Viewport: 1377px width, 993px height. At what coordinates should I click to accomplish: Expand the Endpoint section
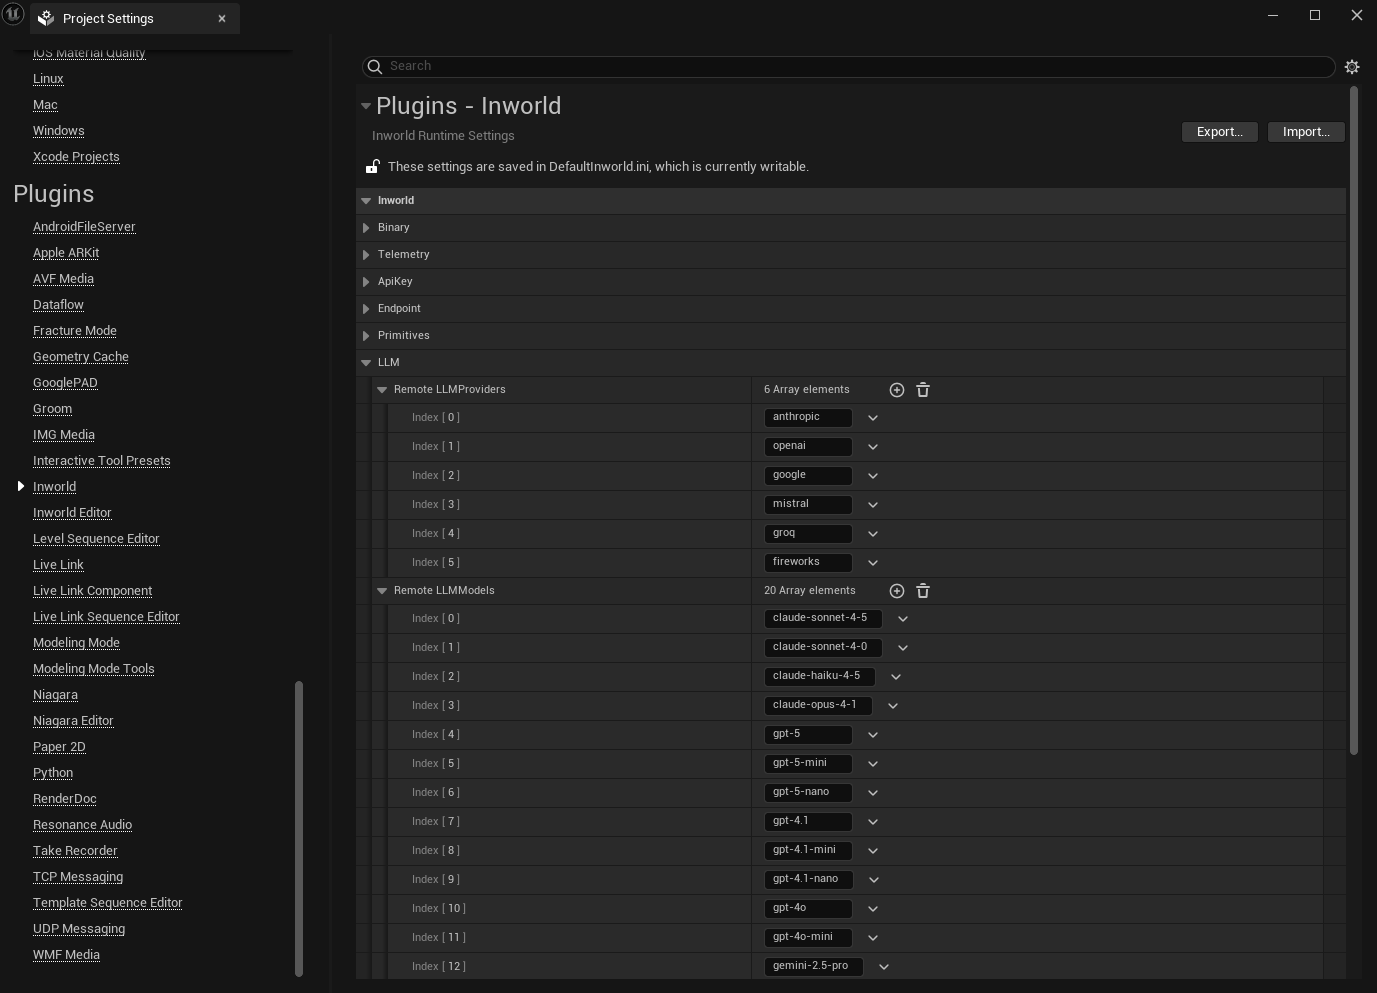point(366,309)
